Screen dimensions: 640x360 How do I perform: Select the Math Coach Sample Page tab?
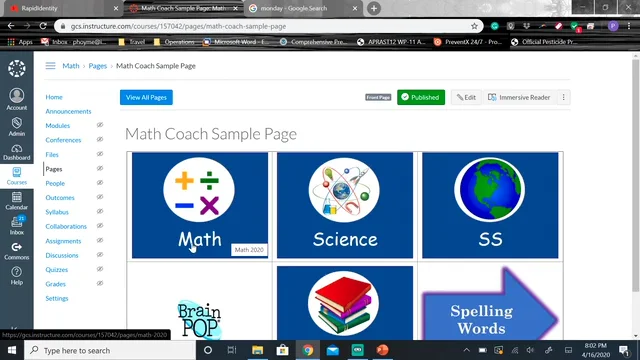pyautogui.click(x=183, y=8)
